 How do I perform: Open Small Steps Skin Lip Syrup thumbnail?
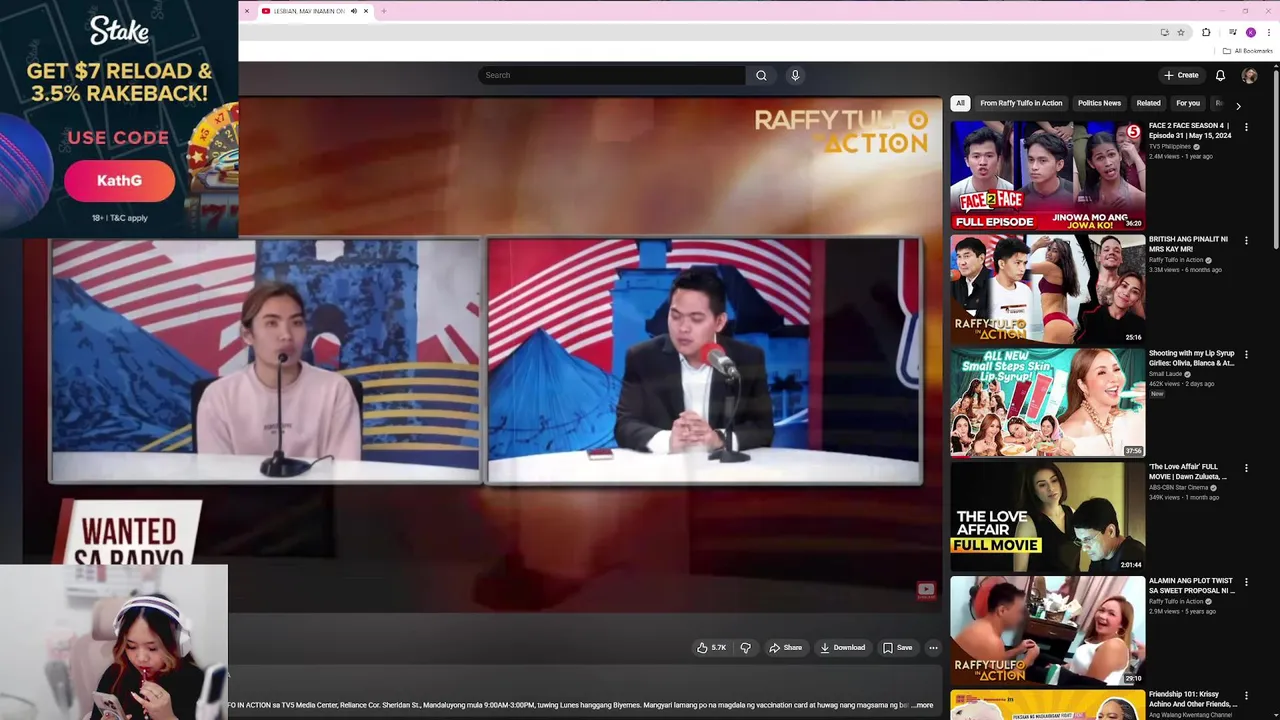tap(1047, 403)
